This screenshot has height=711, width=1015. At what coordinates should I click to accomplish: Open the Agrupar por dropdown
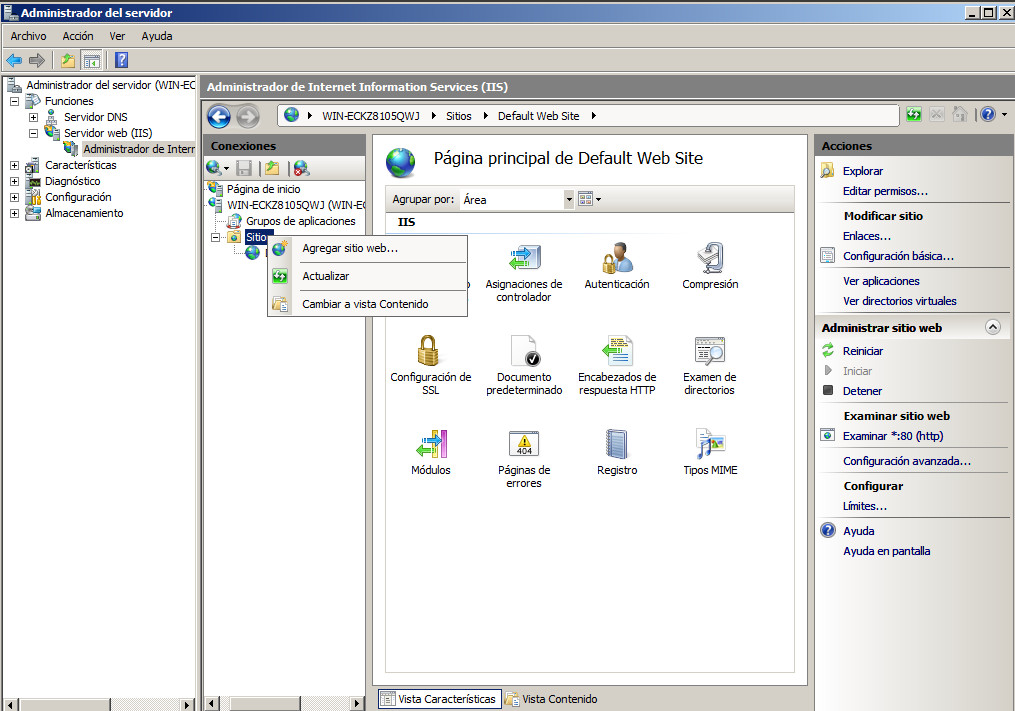click(x=569, y=200)
